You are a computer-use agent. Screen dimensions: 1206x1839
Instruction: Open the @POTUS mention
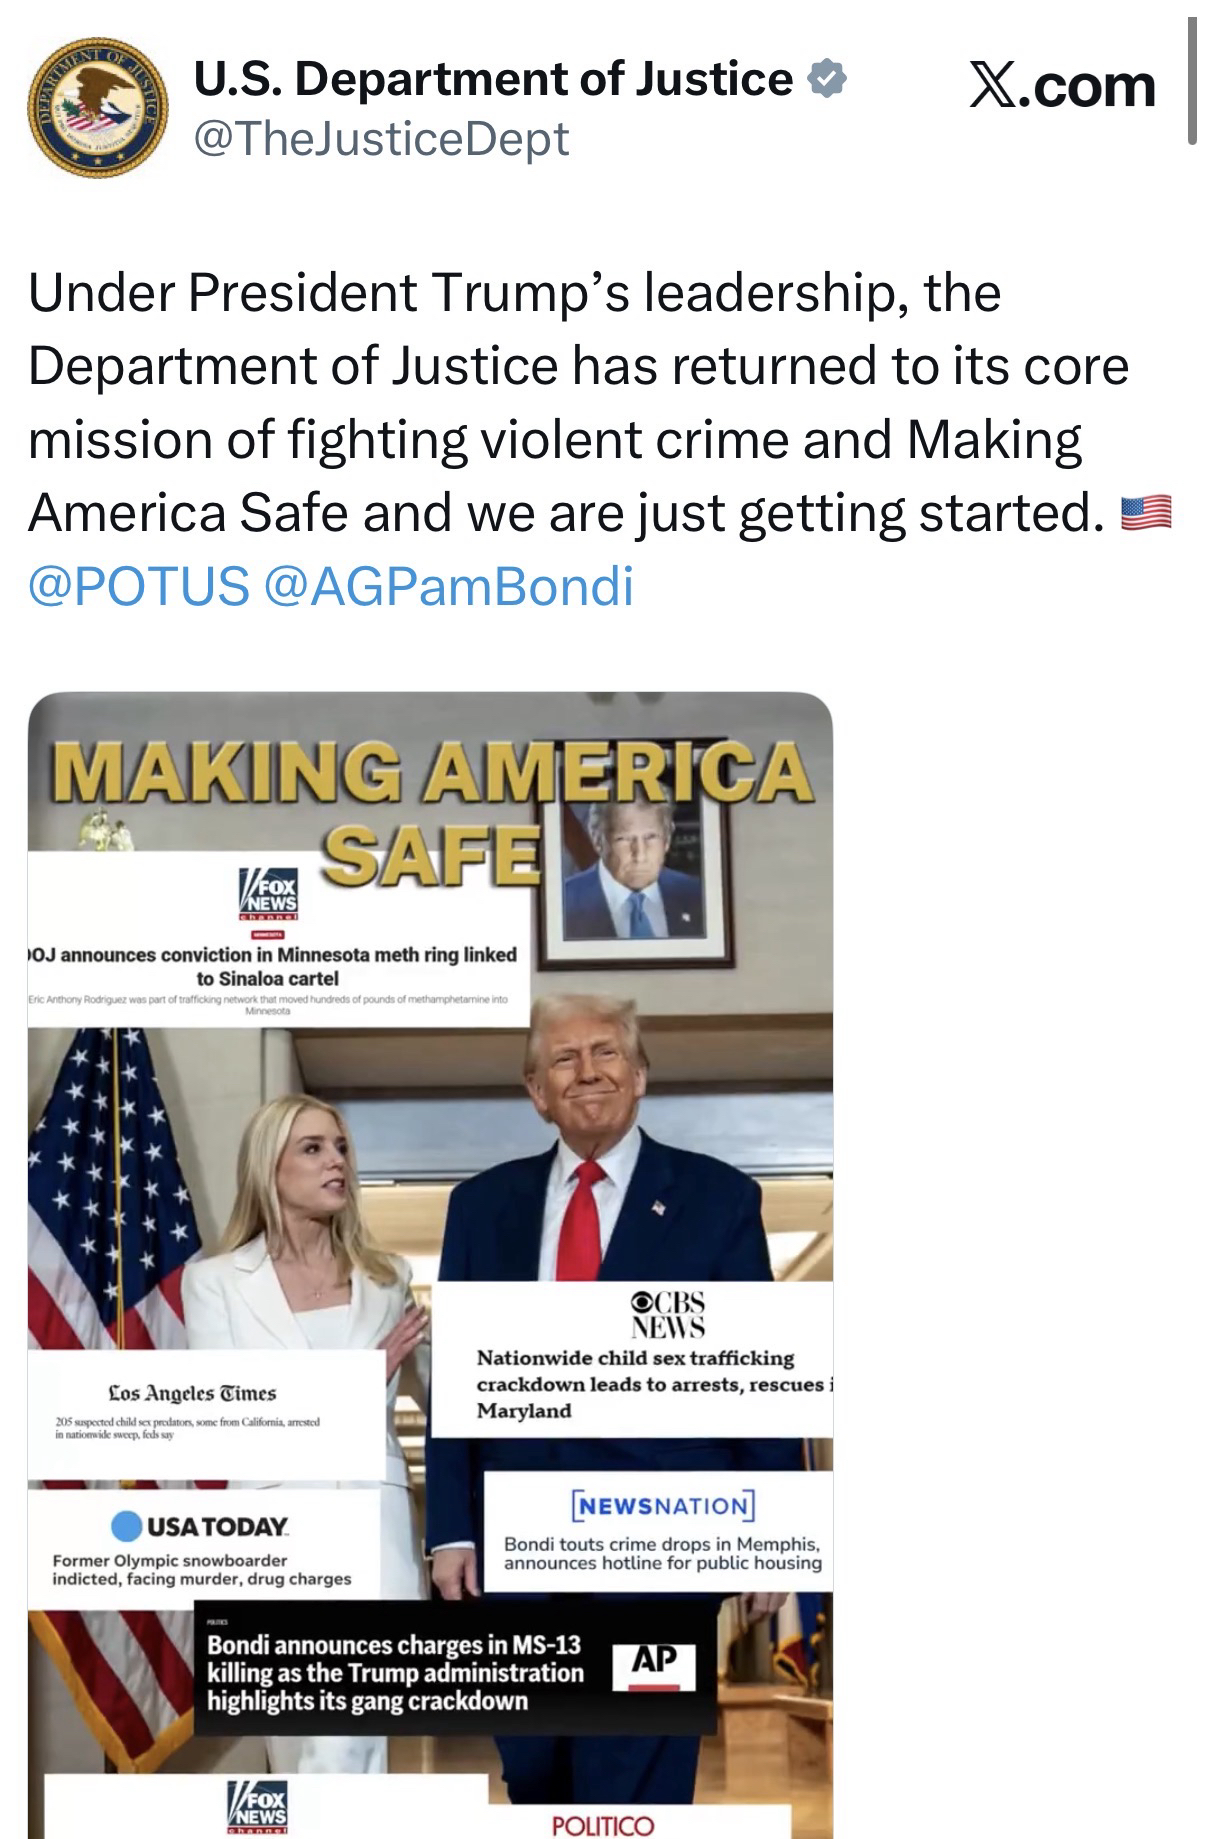[139, 585]
